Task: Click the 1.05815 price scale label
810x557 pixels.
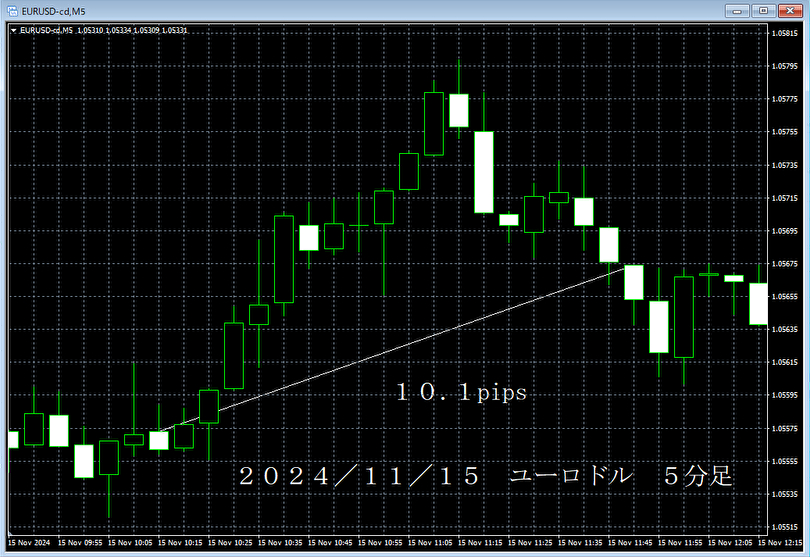Action: (x=785, y=33)
